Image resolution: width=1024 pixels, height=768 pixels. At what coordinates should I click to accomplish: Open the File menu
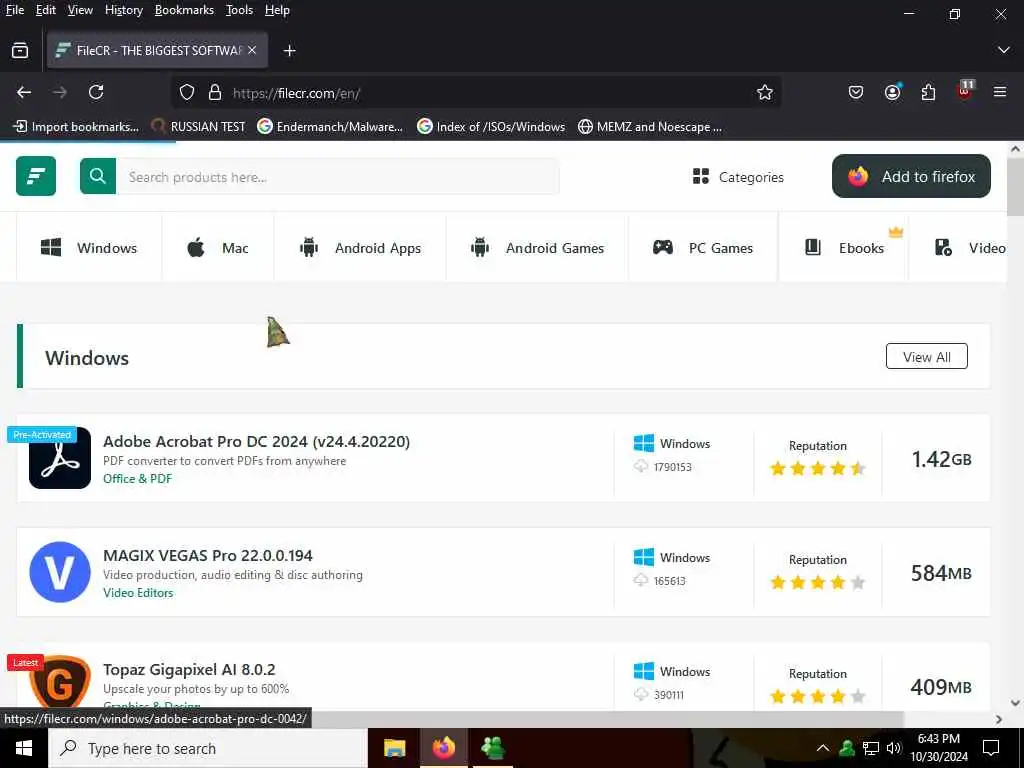[x=15, y=10]
